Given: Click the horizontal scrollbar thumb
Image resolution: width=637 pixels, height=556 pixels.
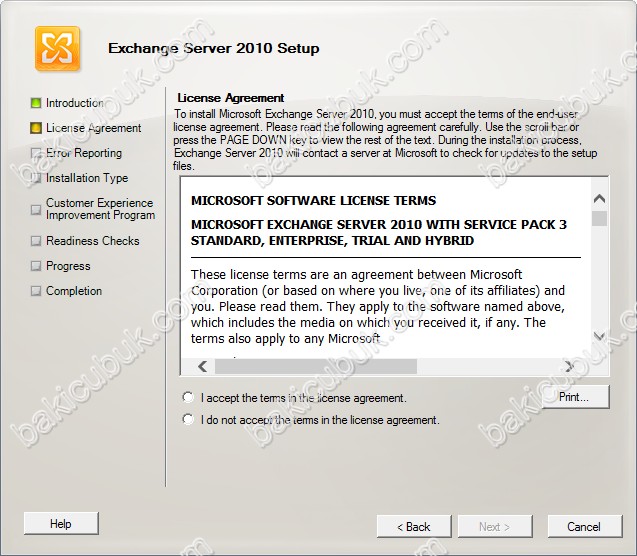Looking at the screenshot, I should (x=316, y=366).
